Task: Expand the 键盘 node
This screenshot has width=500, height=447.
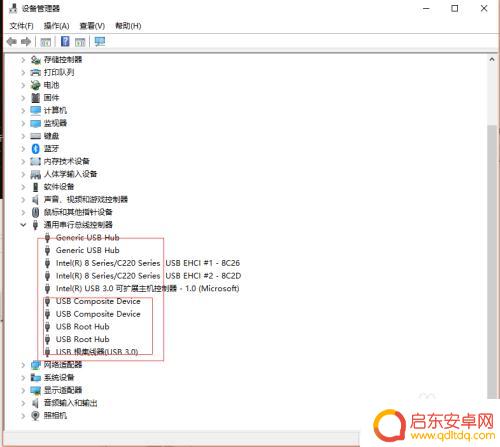Action: [x=23, y=136]
